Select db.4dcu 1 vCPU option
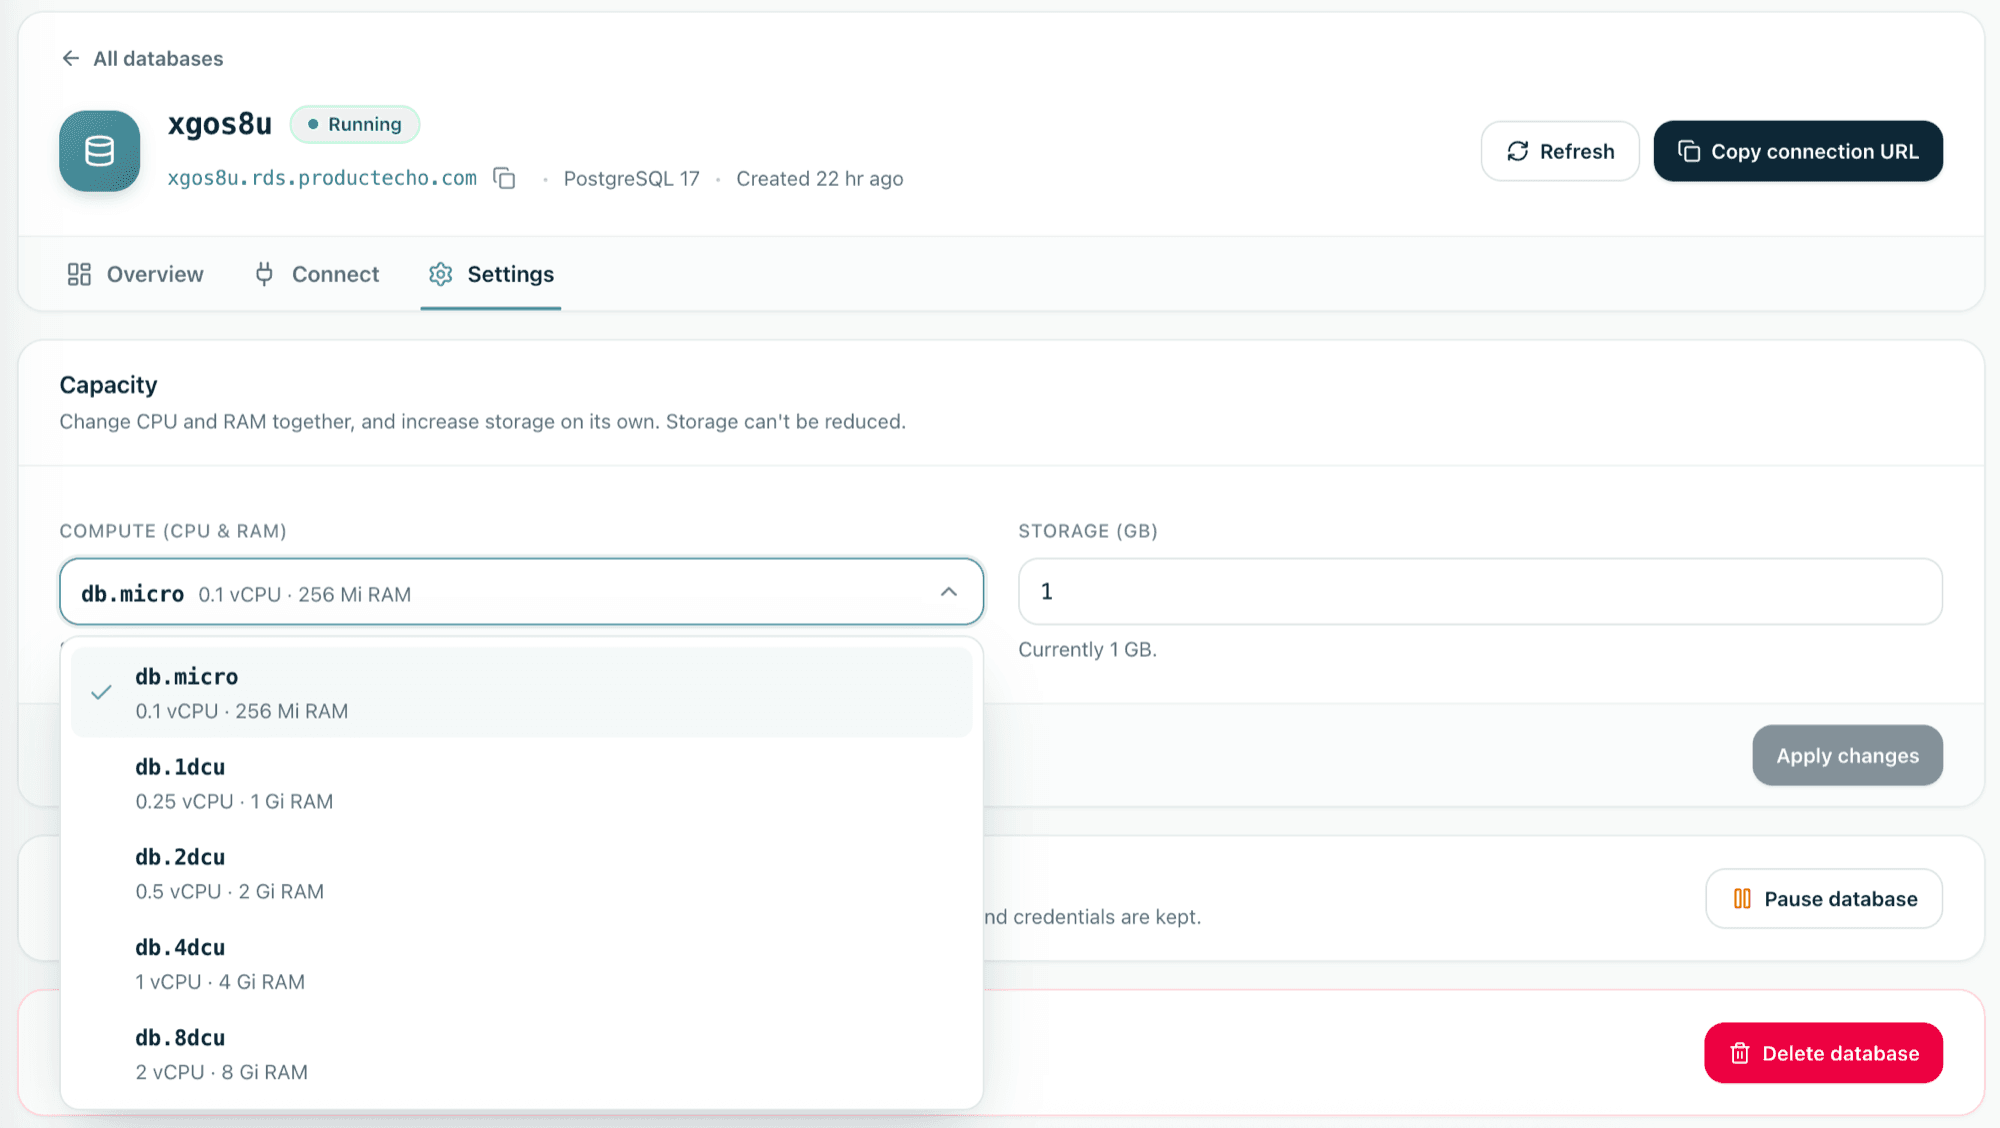 tap(521, 963)
